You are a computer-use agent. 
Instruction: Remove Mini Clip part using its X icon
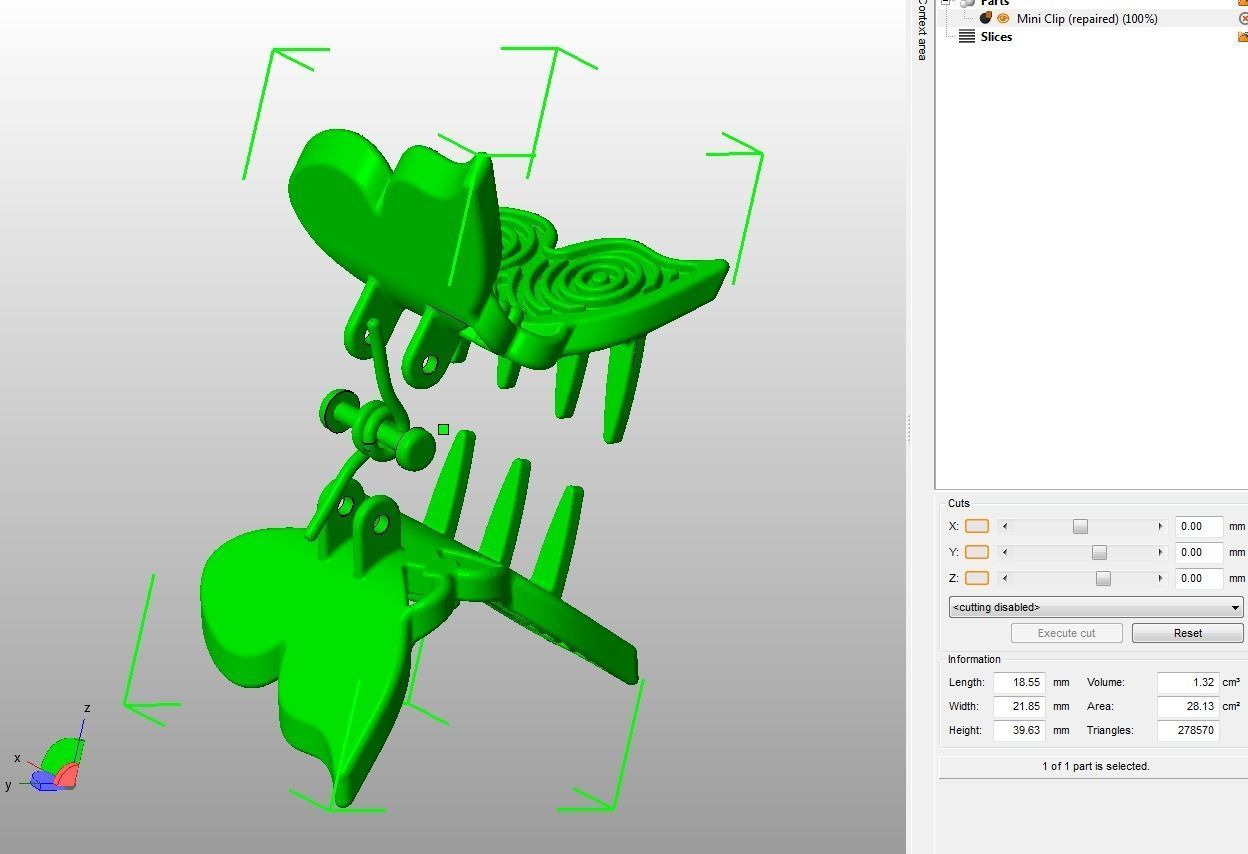pyautogui.click(x=1243, y=18)
